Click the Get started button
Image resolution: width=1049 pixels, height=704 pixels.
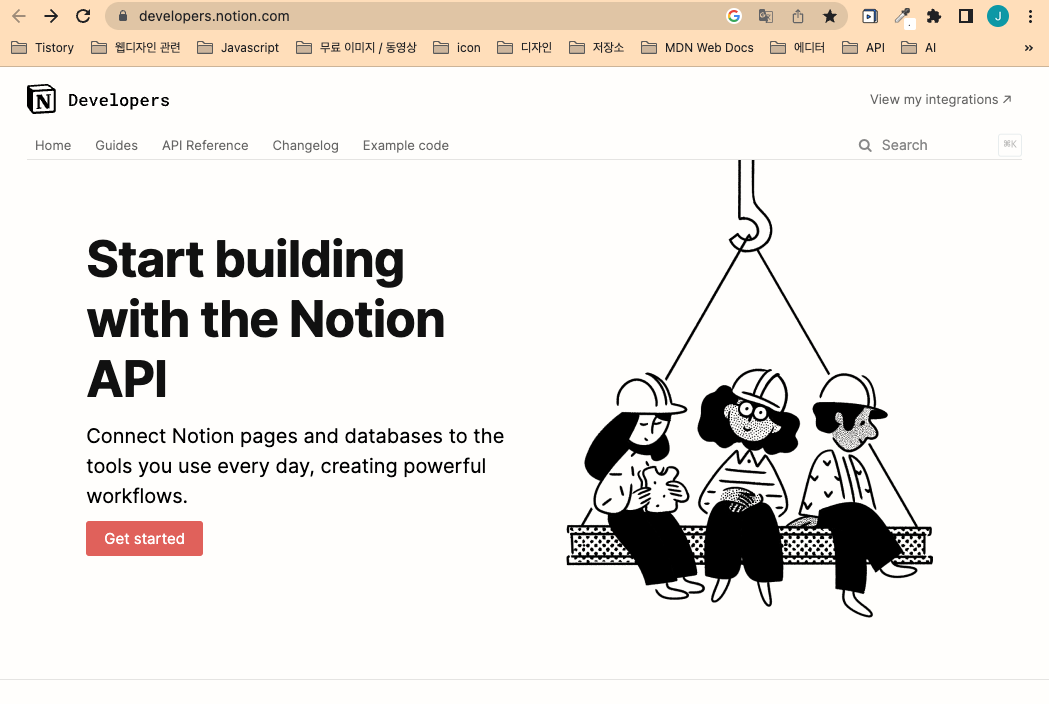tap(145, 539)
